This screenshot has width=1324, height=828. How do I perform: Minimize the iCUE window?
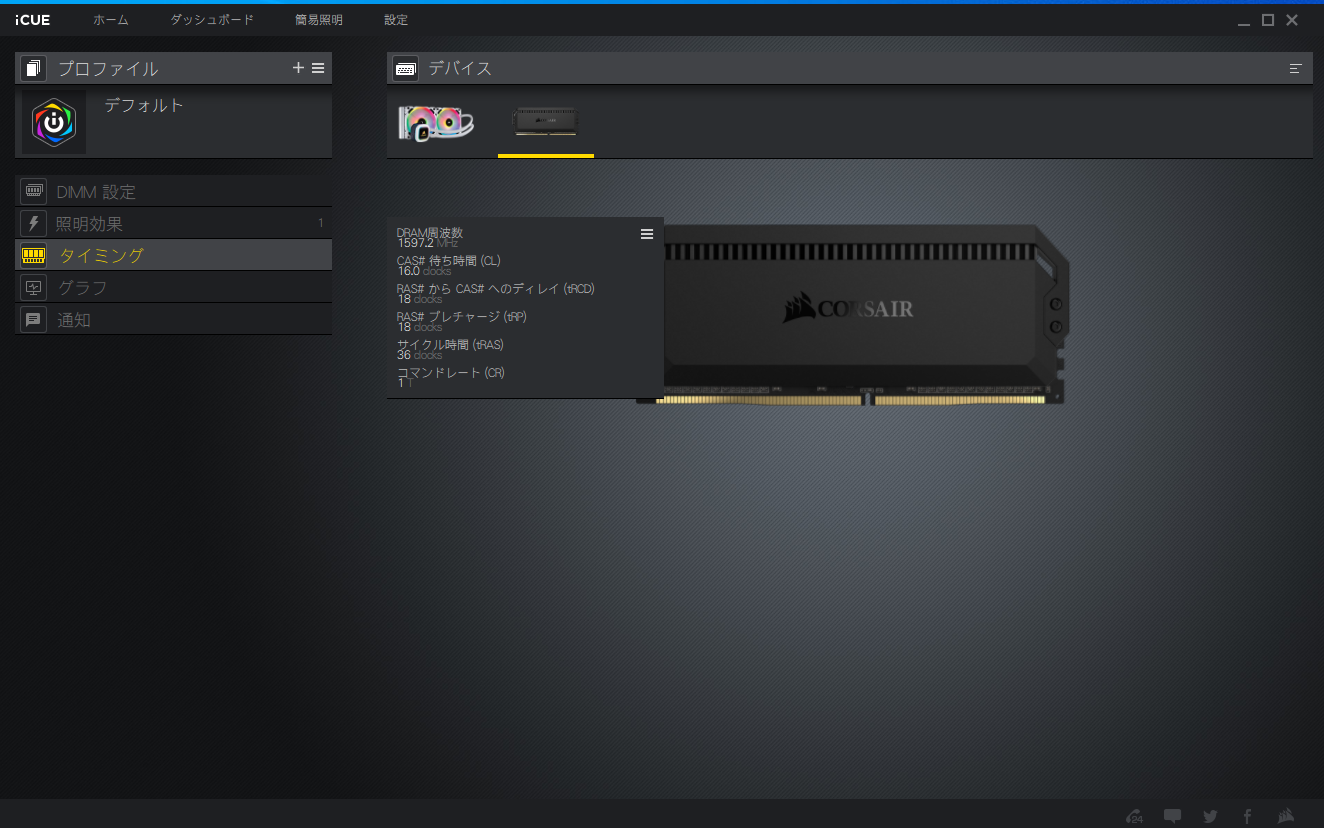click(x=1243, y=20)
